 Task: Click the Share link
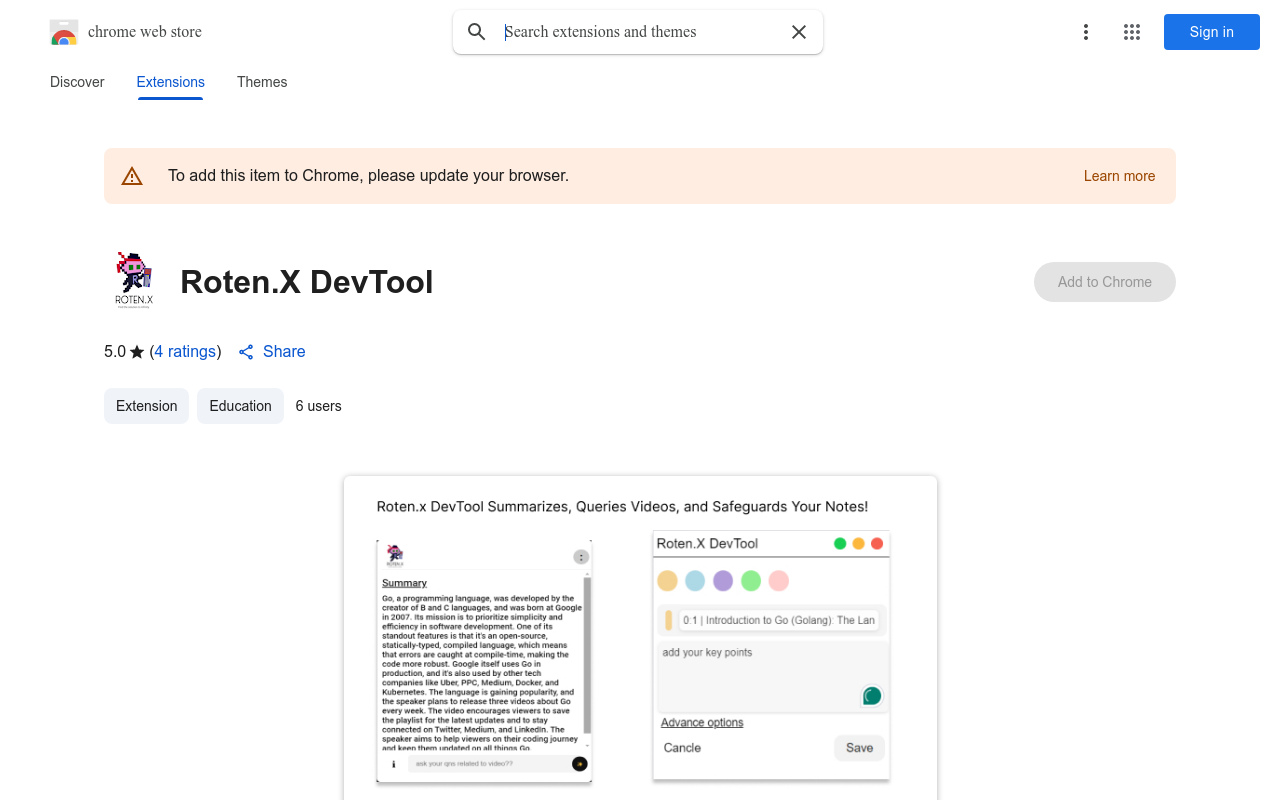[284, 352]
